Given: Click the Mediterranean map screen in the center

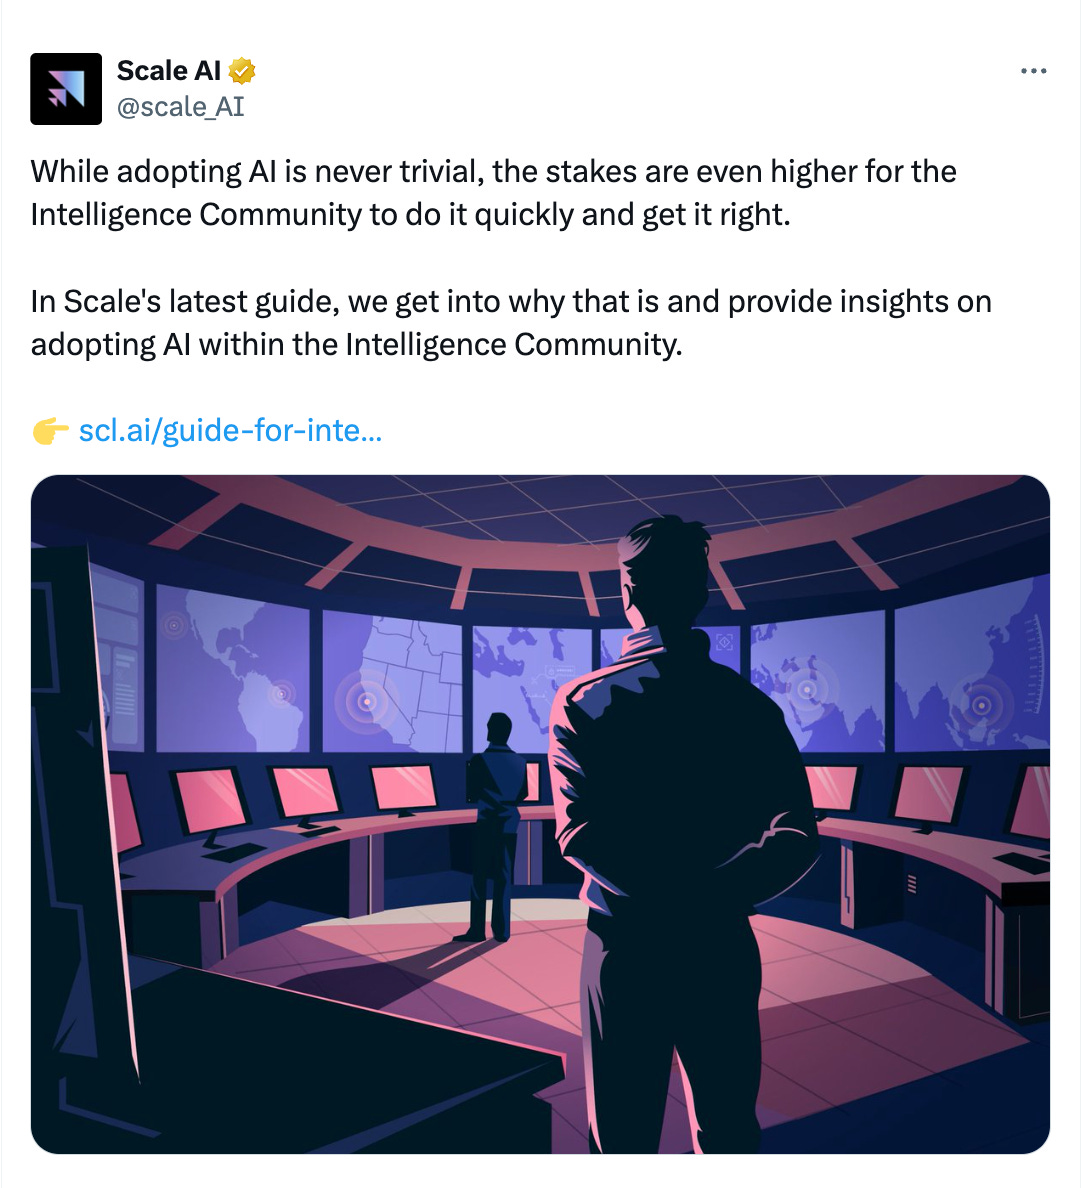Looking at the screenshot, I should 531,686.
